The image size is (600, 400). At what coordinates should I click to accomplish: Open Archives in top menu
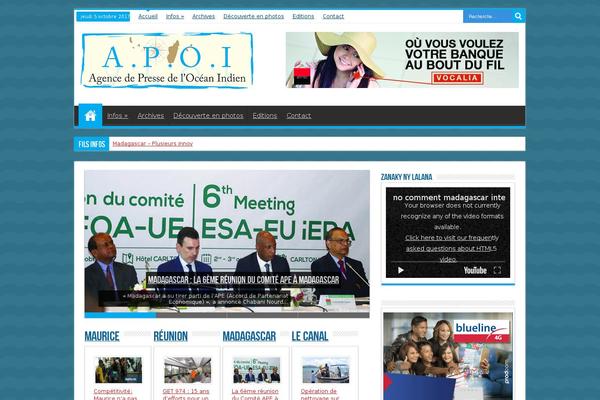pyautogui.click(x=203, y=16)
